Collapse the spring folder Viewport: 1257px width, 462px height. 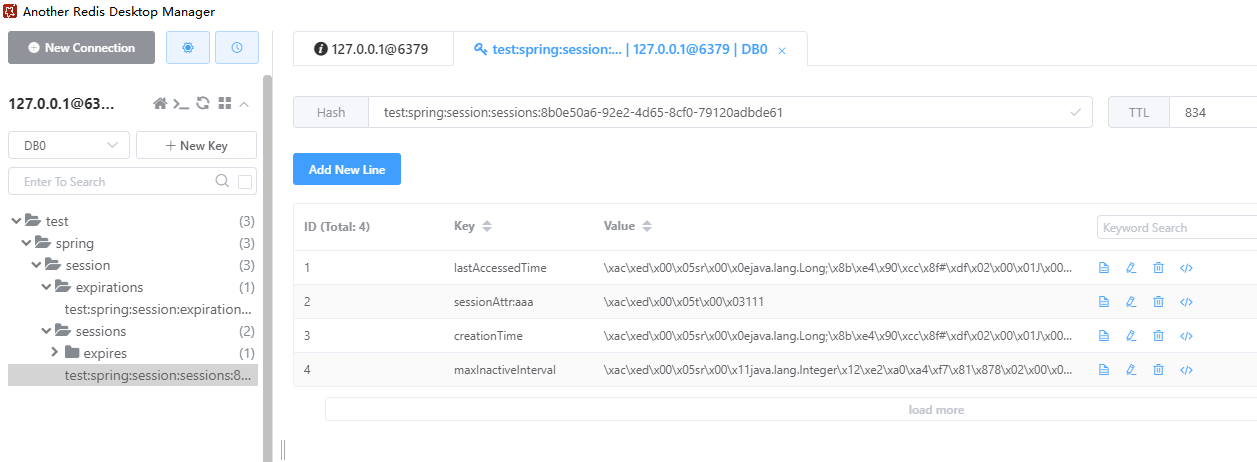click(27, 243)
